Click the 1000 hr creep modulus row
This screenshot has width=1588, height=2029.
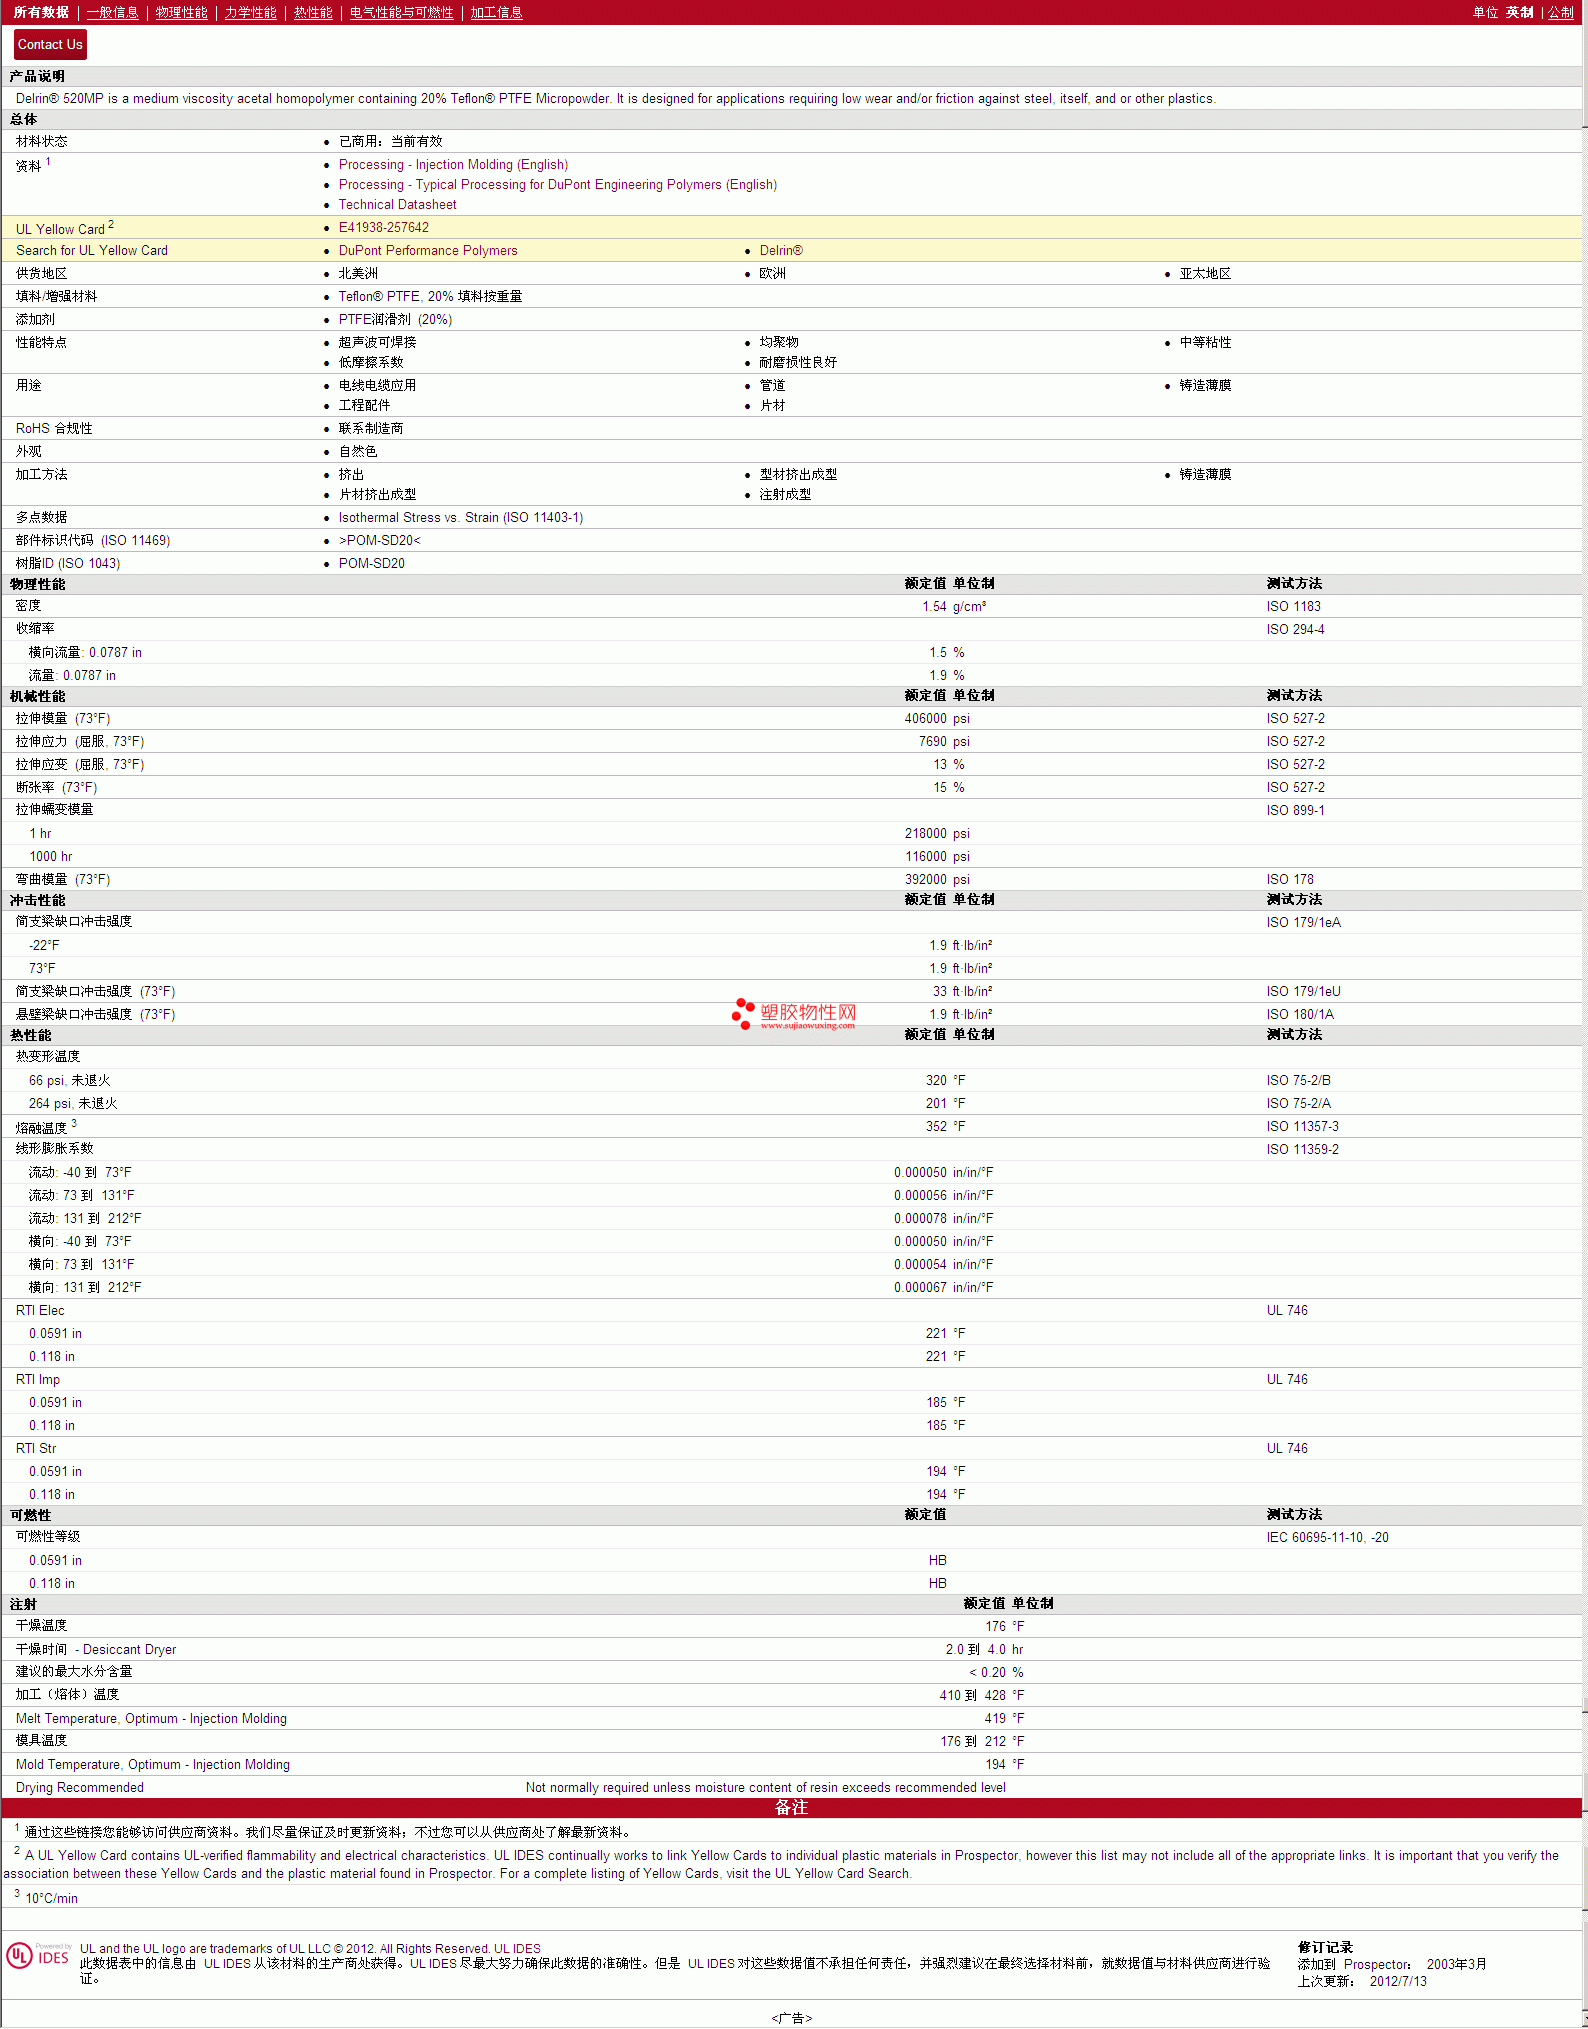pos(791,857)
